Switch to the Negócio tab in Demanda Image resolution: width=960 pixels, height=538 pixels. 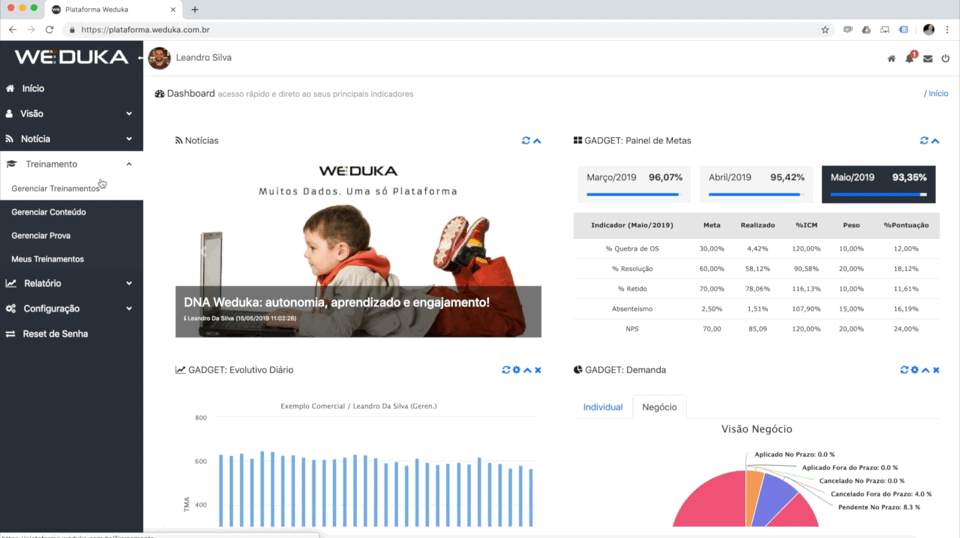[659, 407]
